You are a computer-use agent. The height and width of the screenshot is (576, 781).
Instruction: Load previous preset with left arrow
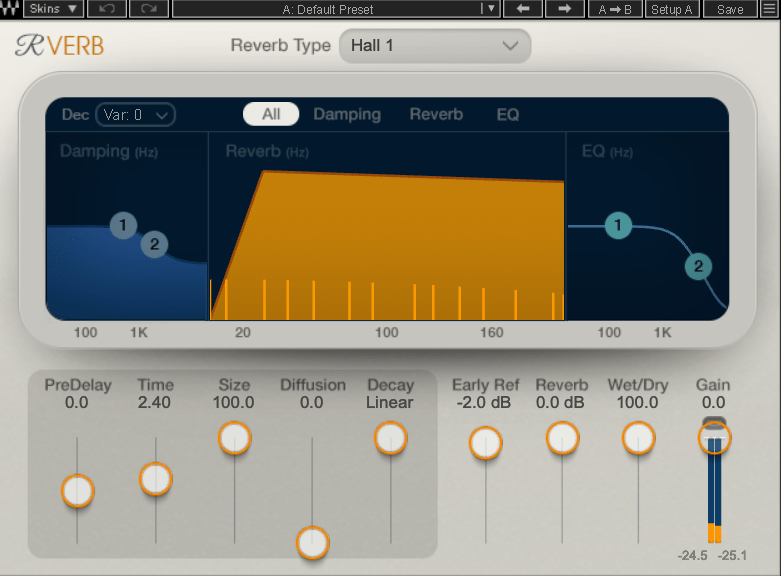click(522, 9)
